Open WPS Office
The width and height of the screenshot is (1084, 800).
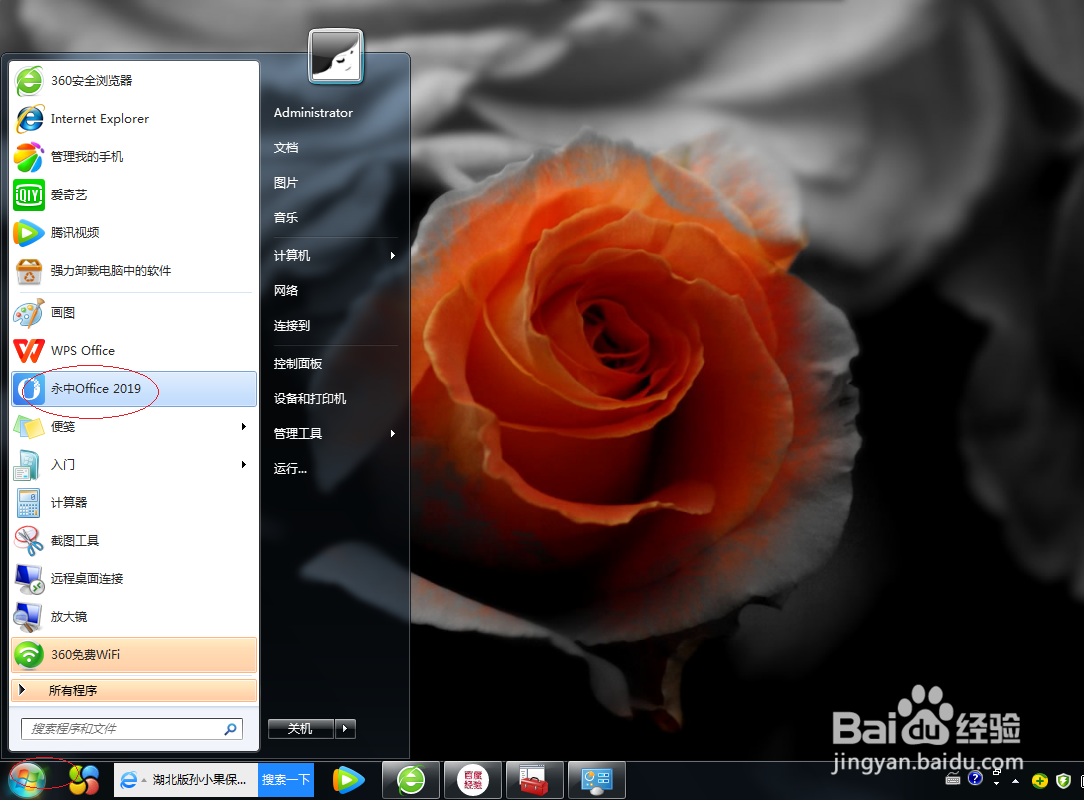[134, 351]
